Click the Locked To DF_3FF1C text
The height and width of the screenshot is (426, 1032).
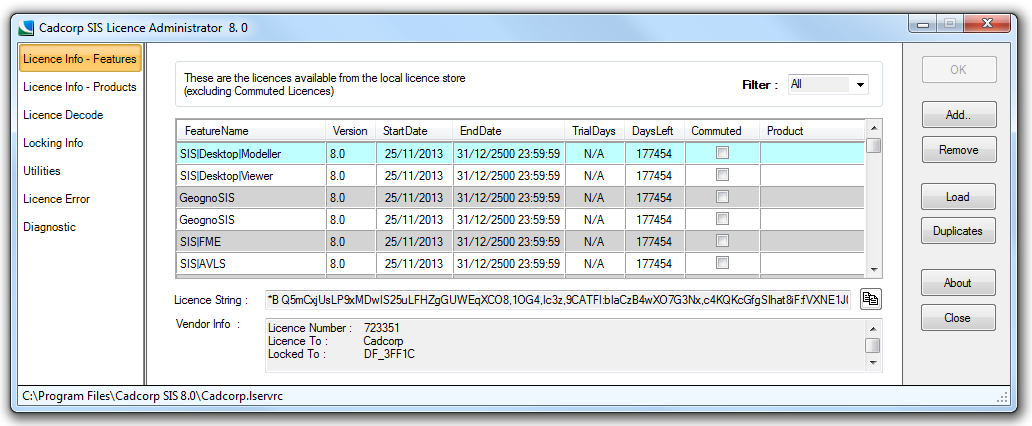pyautogui.click(x=342, y=354)
